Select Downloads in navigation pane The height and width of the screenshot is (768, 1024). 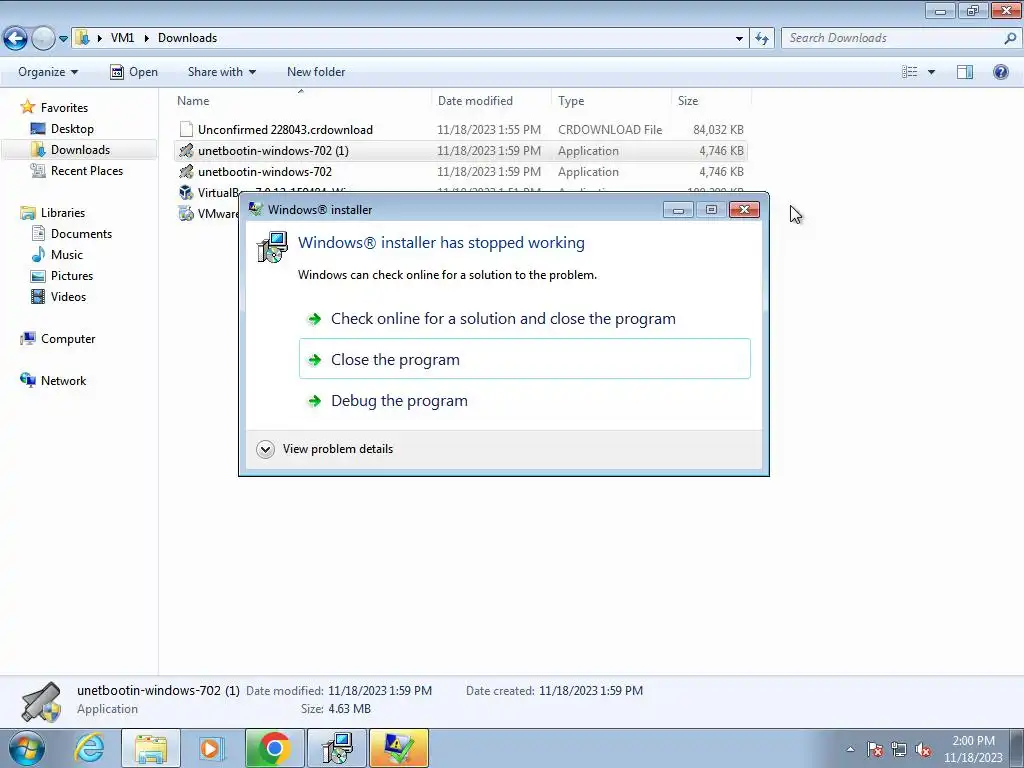[80, 150]
